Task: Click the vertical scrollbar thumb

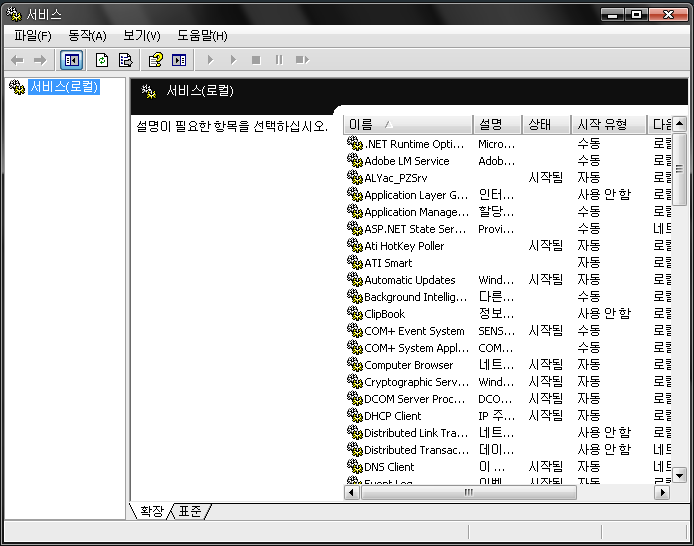Action: [x=679, y=169]
